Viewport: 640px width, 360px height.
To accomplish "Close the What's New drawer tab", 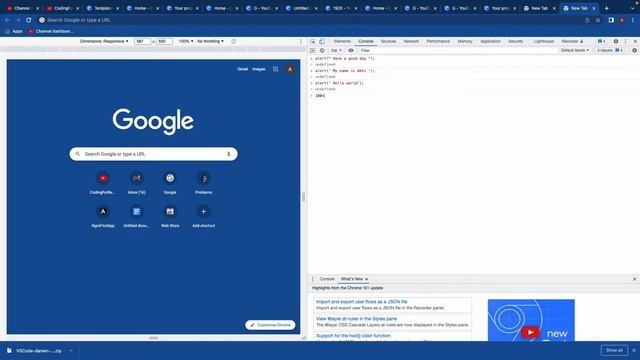I will (x=367, y=279).
